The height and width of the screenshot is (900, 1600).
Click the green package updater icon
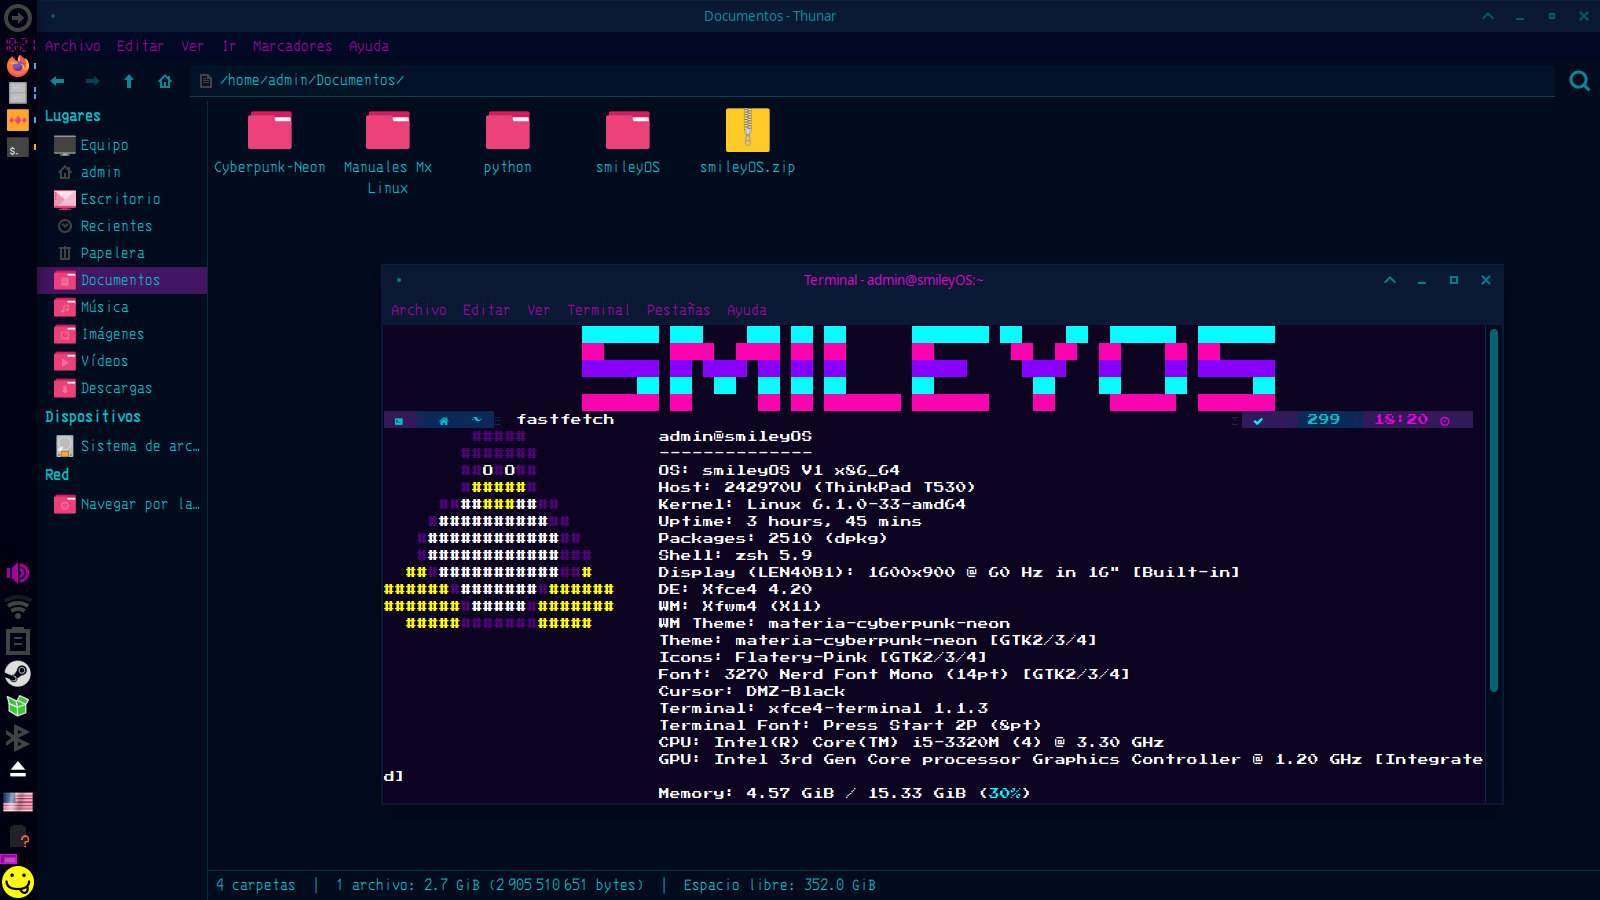(x=18, y=705)
